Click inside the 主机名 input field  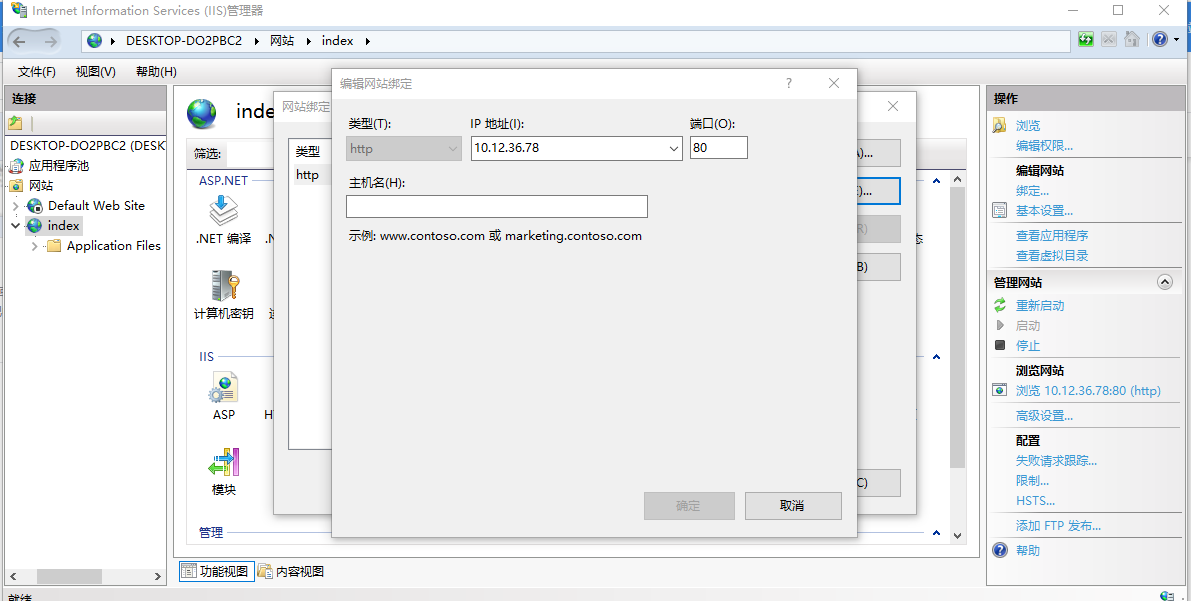point(497,206)
